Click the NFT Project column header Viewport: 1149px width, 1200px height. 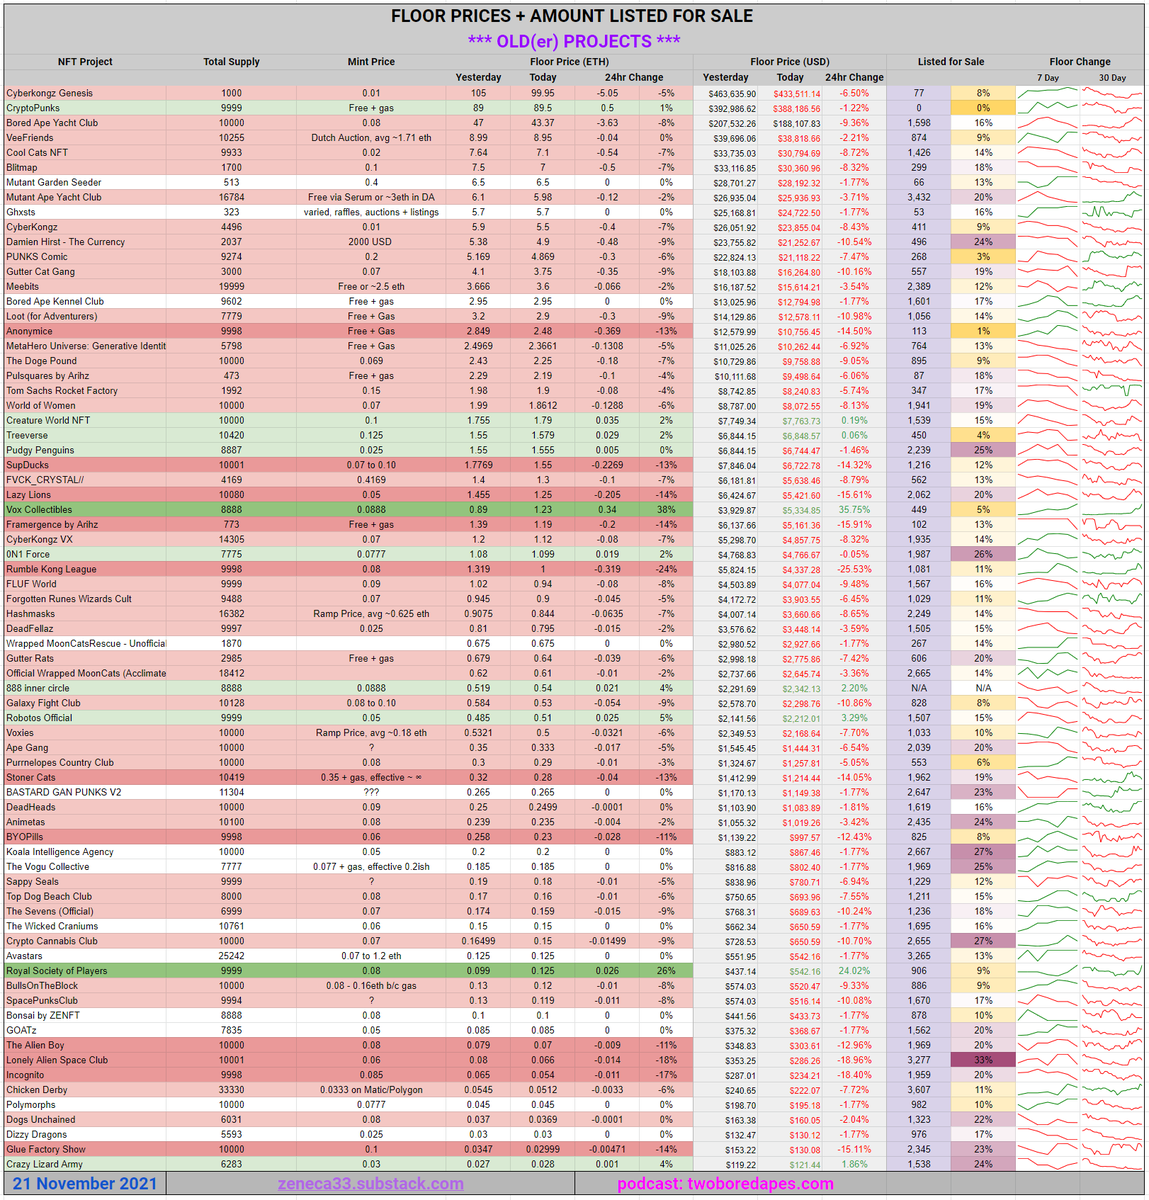point(85,62)
